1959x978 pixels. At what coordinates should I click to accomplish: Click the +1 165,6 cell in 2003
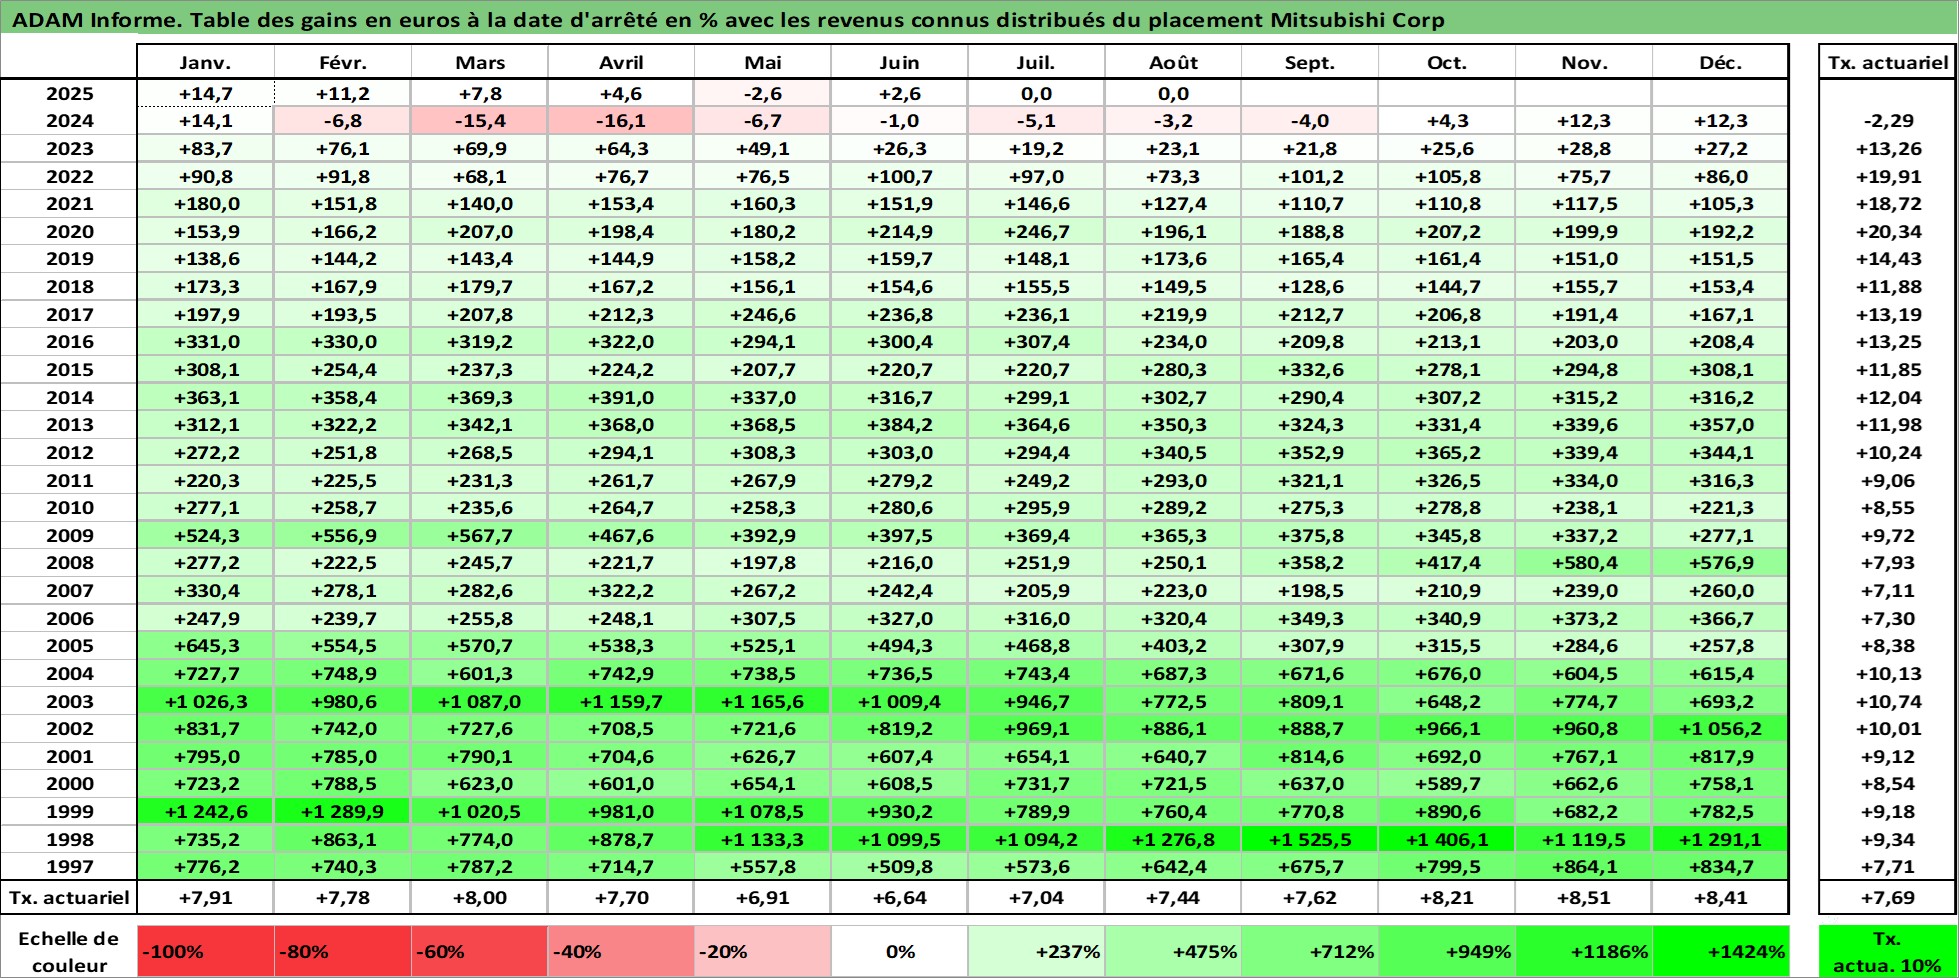click(763, 701)
